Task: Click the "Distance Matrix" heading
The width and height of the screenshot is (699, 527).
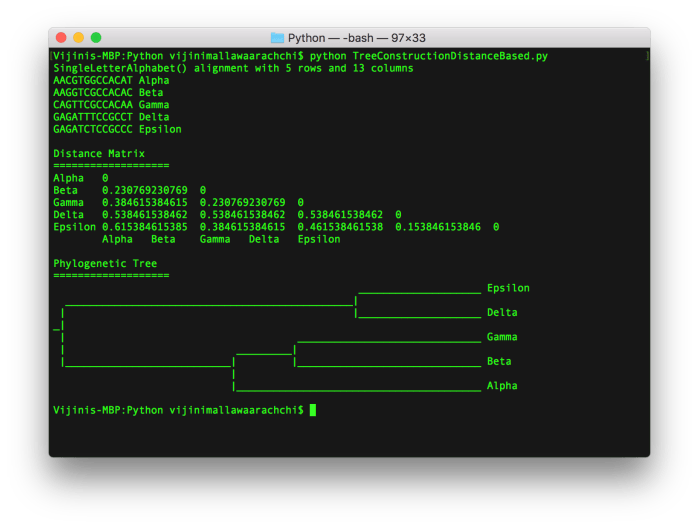Action: pos(98,153)
